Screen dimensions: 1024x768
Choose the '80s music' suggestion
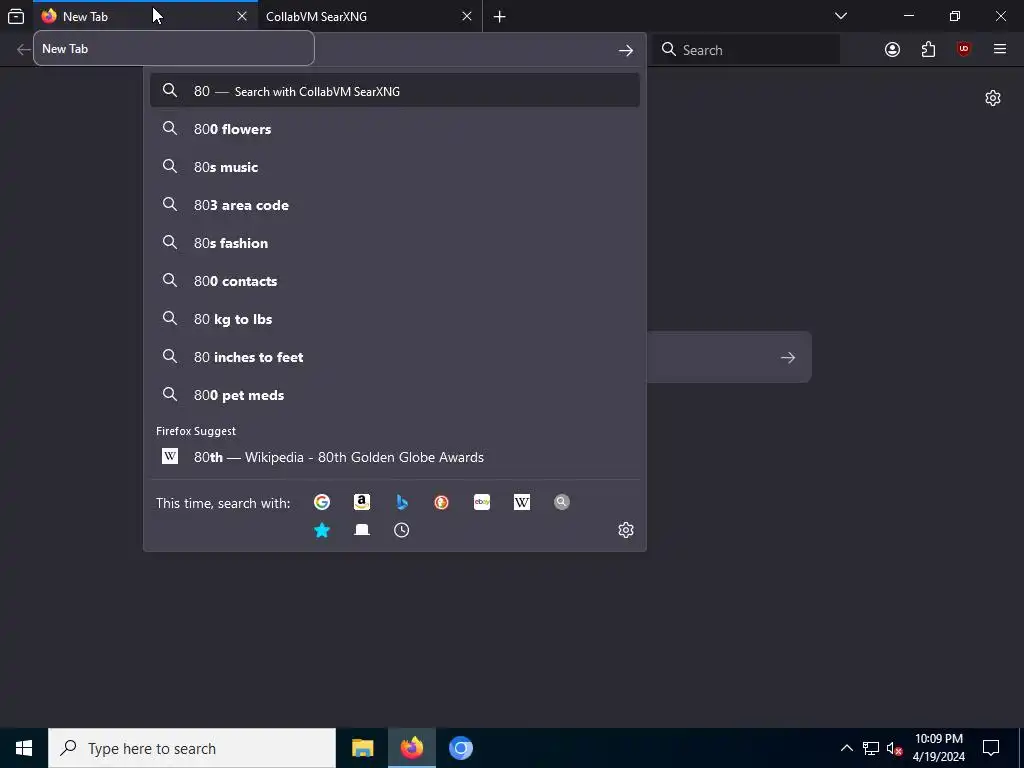click(x=394, y=167)
